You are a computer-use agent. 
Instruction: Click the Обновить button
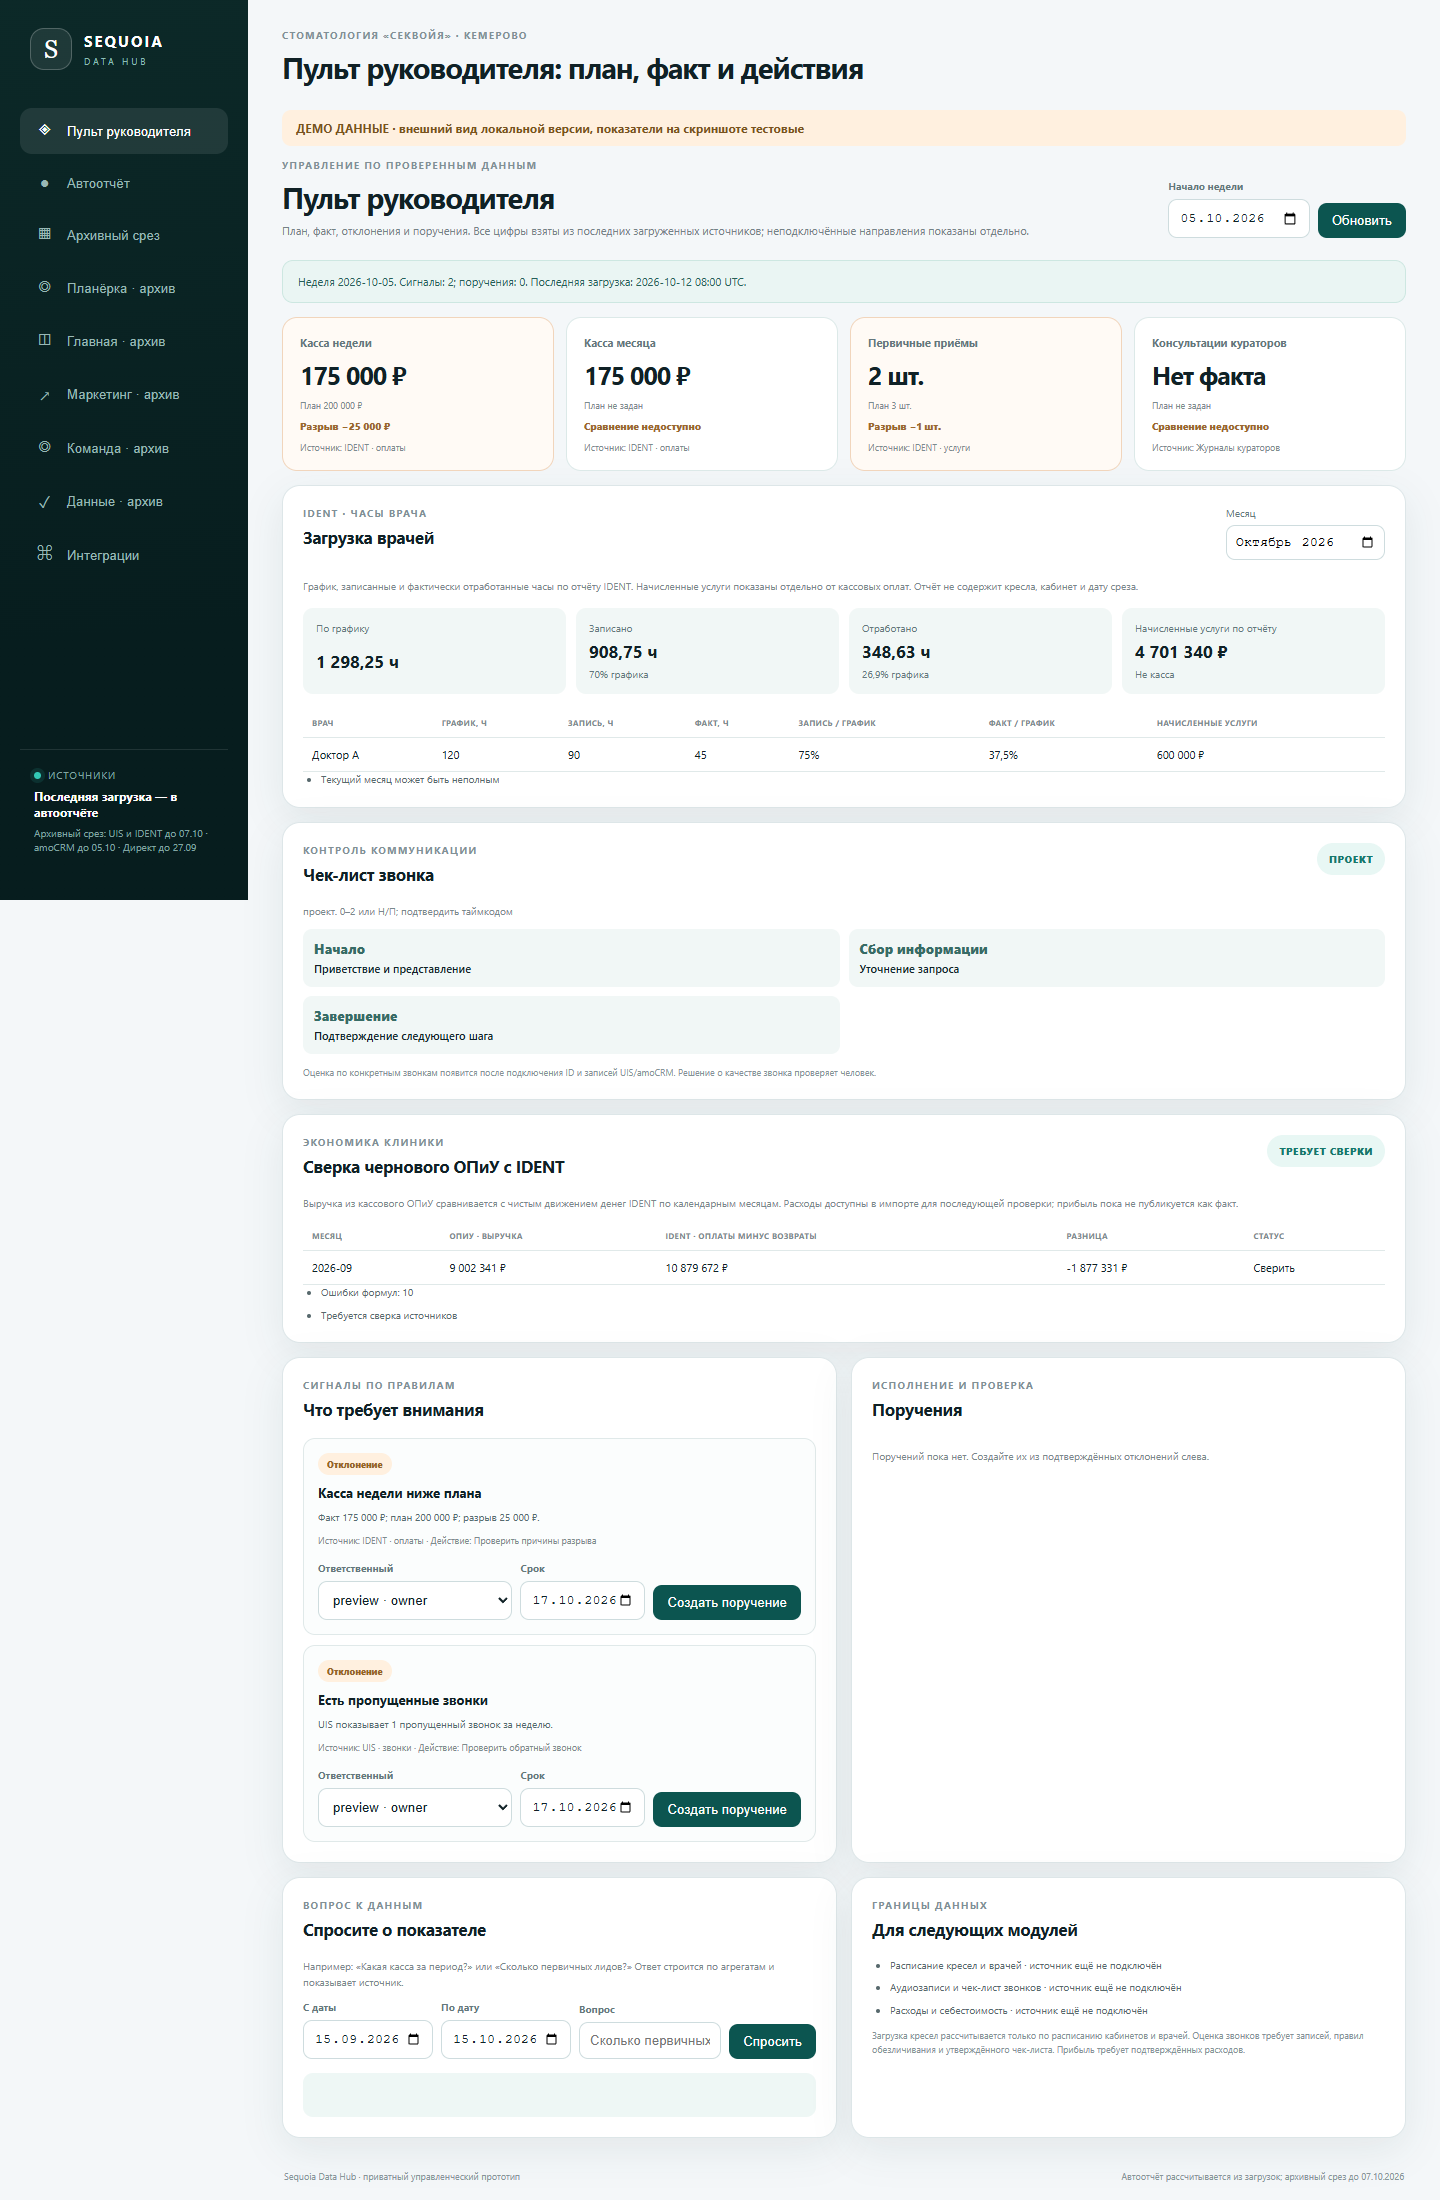1361,220
